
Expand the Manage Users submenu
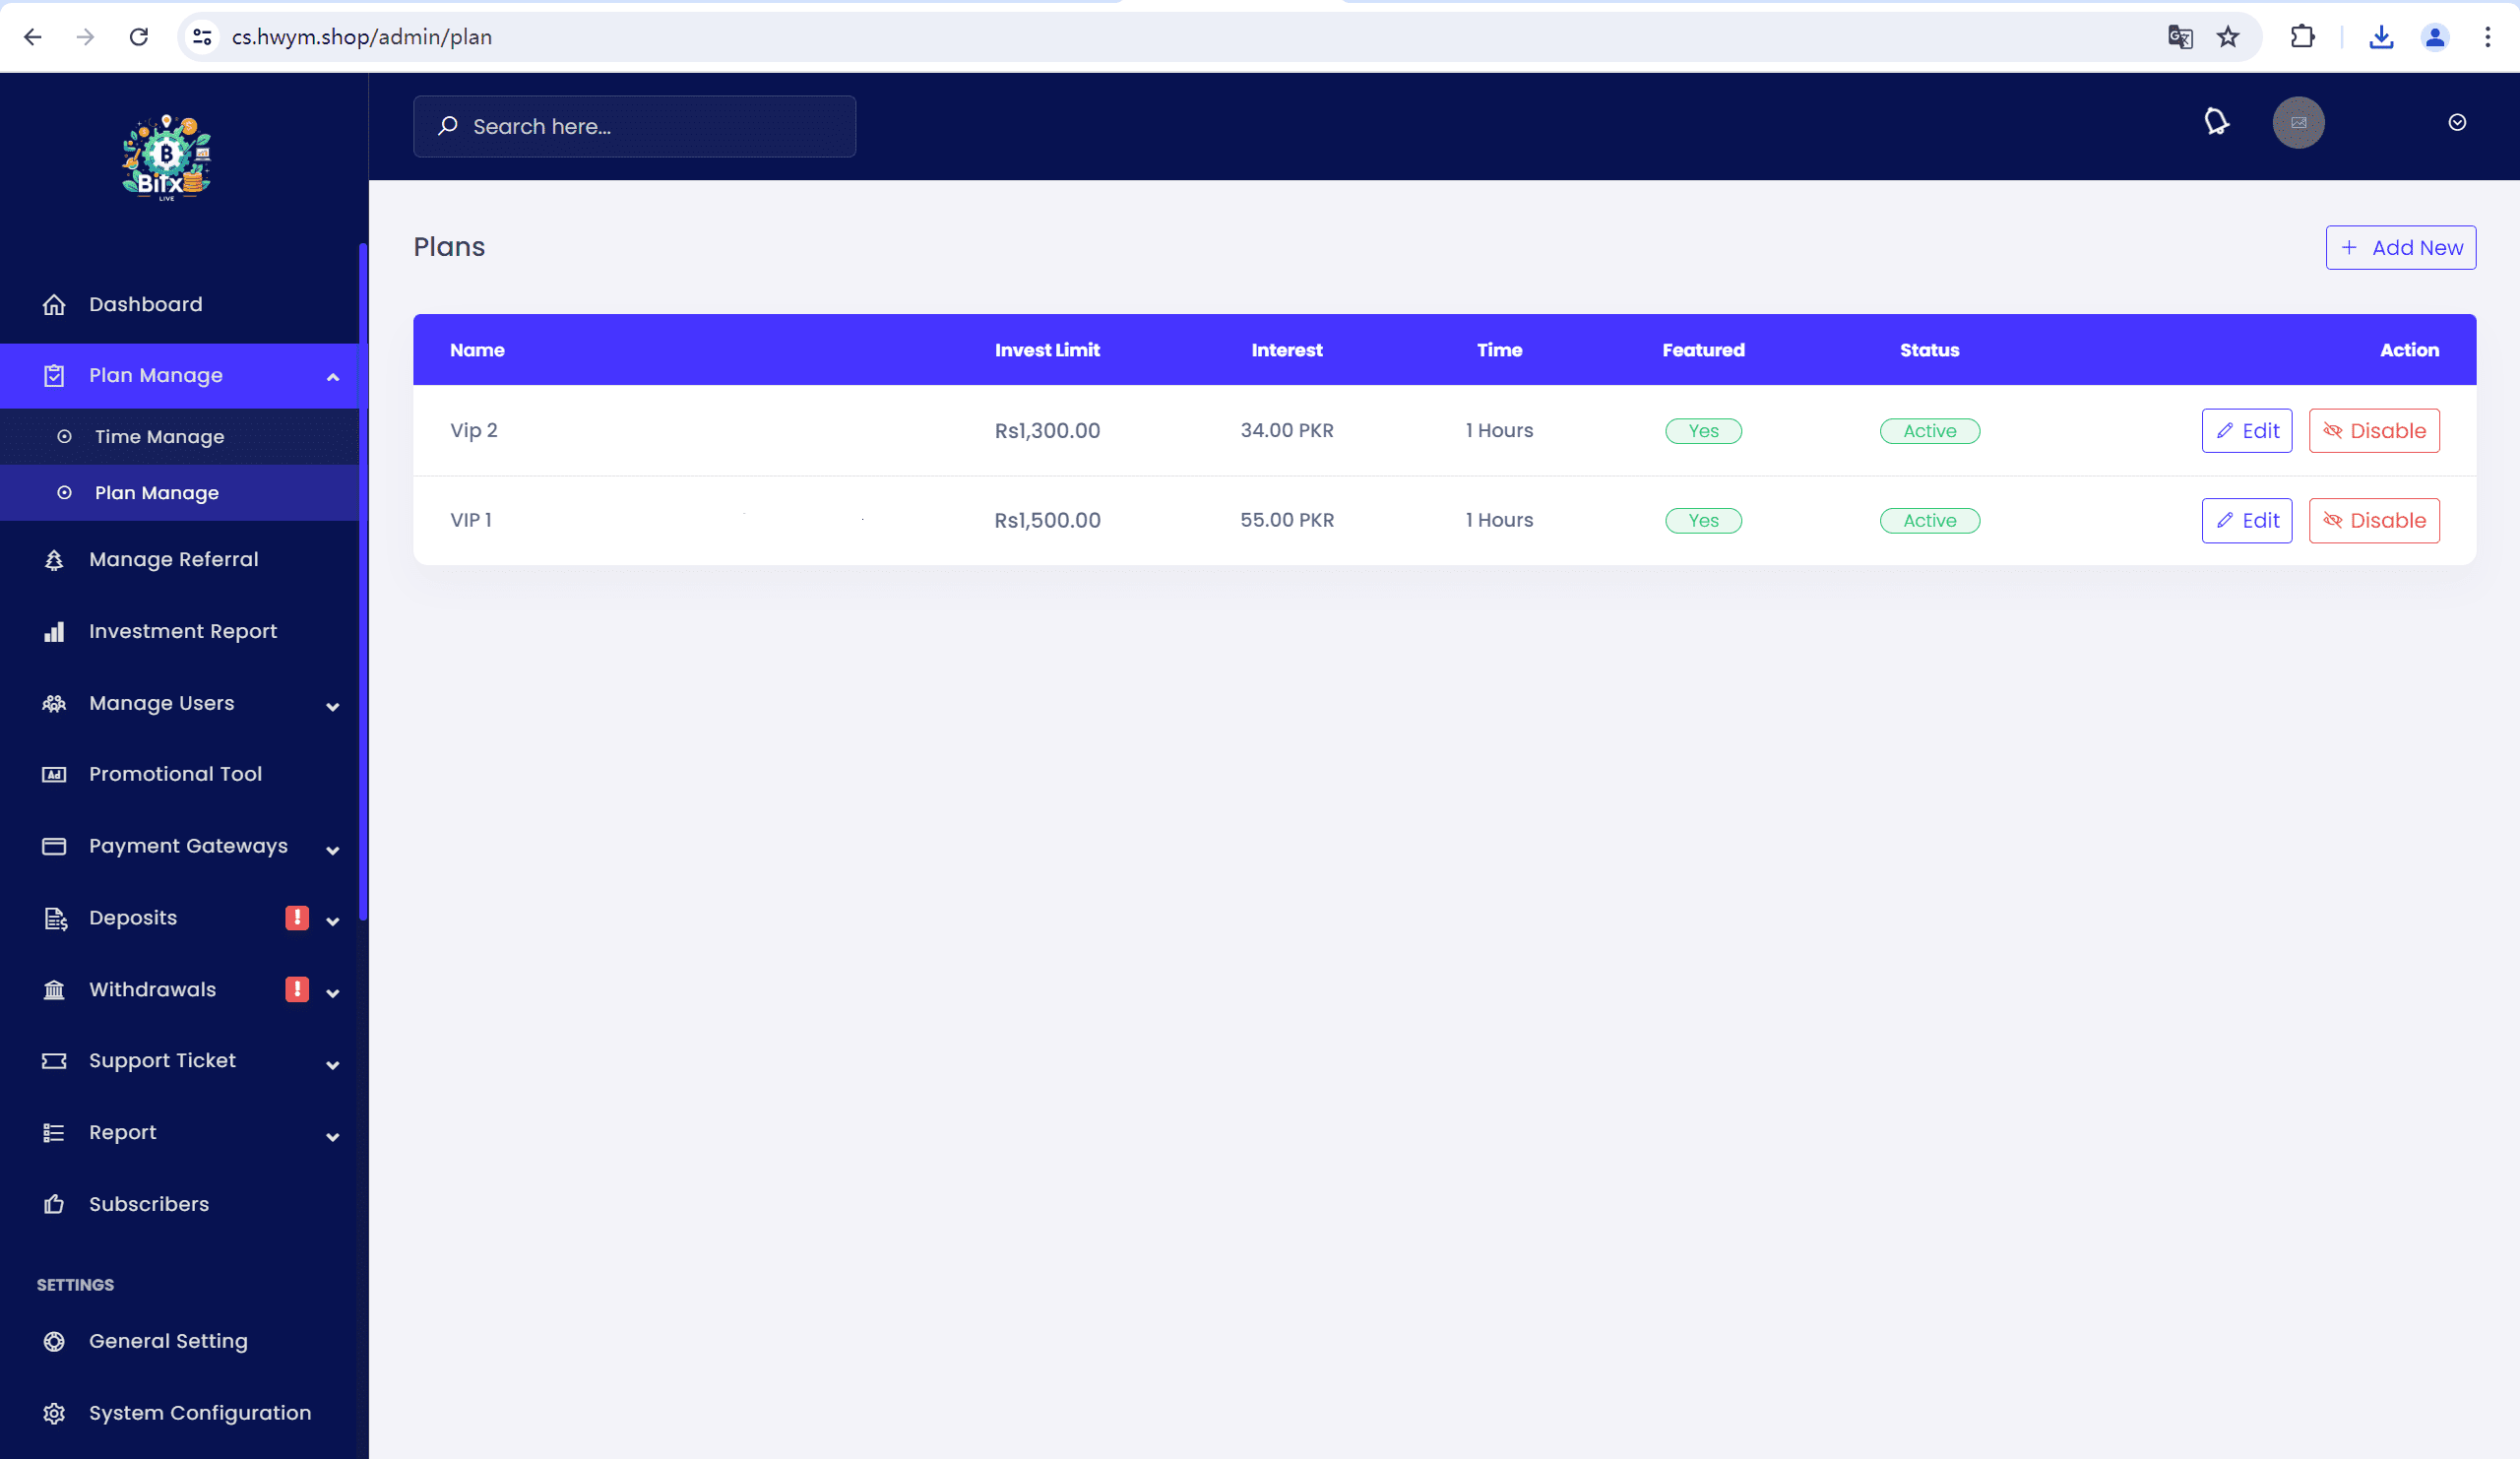coord(333,706)
